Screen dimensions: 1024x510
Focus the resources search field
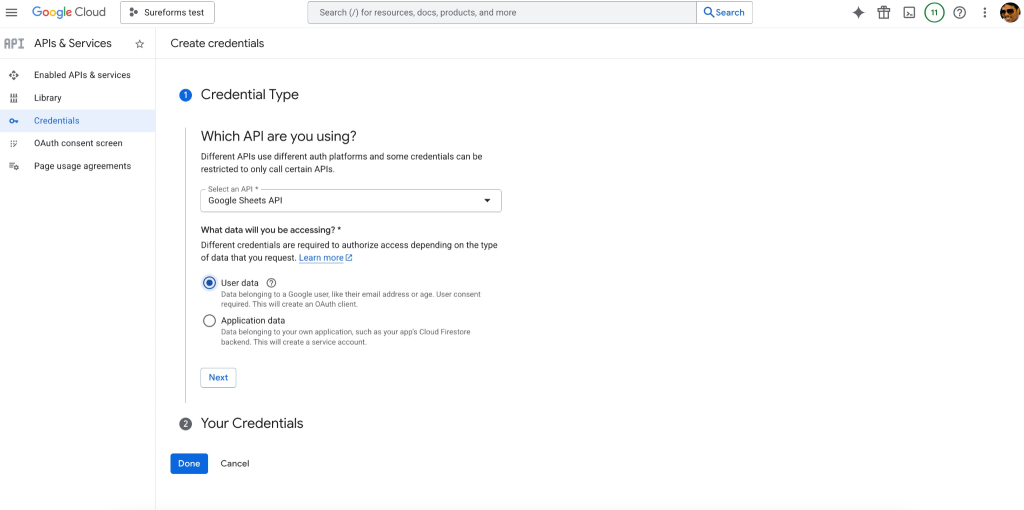(502, 12)
